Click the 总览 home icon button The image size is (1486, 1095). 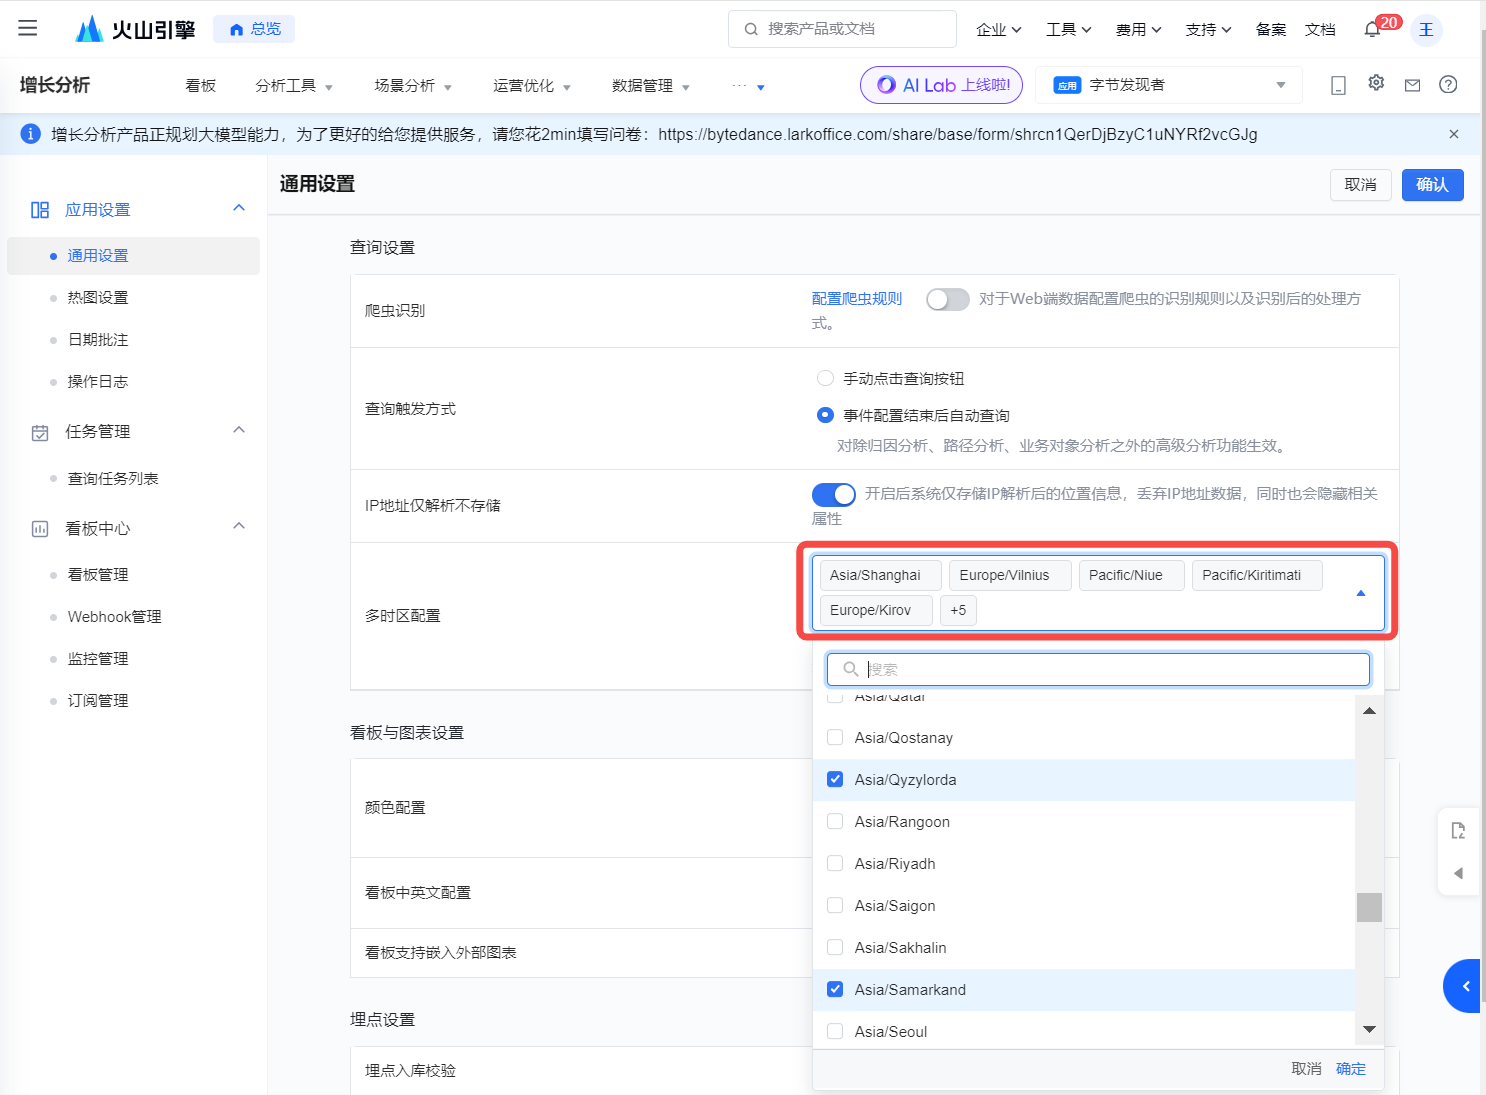tap(254, 29)
